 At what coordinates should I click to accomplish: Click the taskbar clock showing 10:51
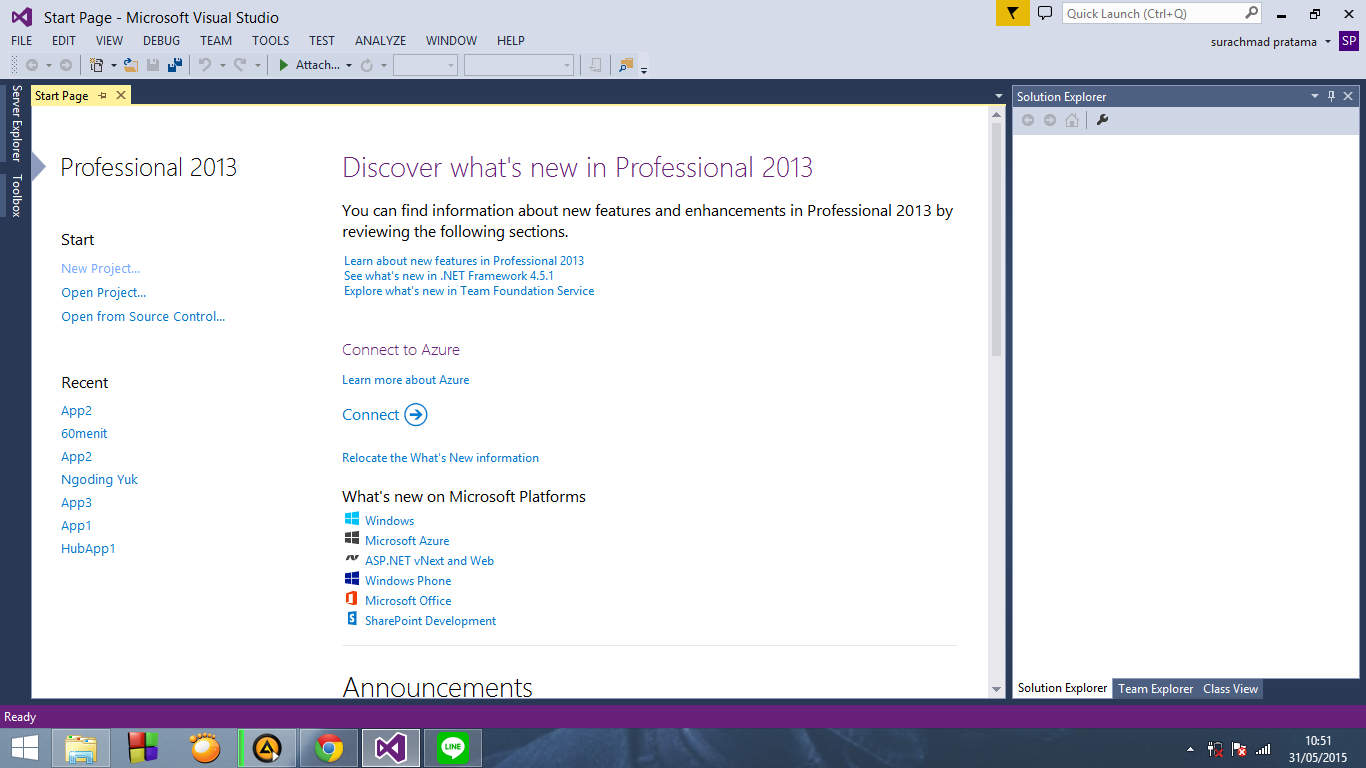click(1318, 740)
